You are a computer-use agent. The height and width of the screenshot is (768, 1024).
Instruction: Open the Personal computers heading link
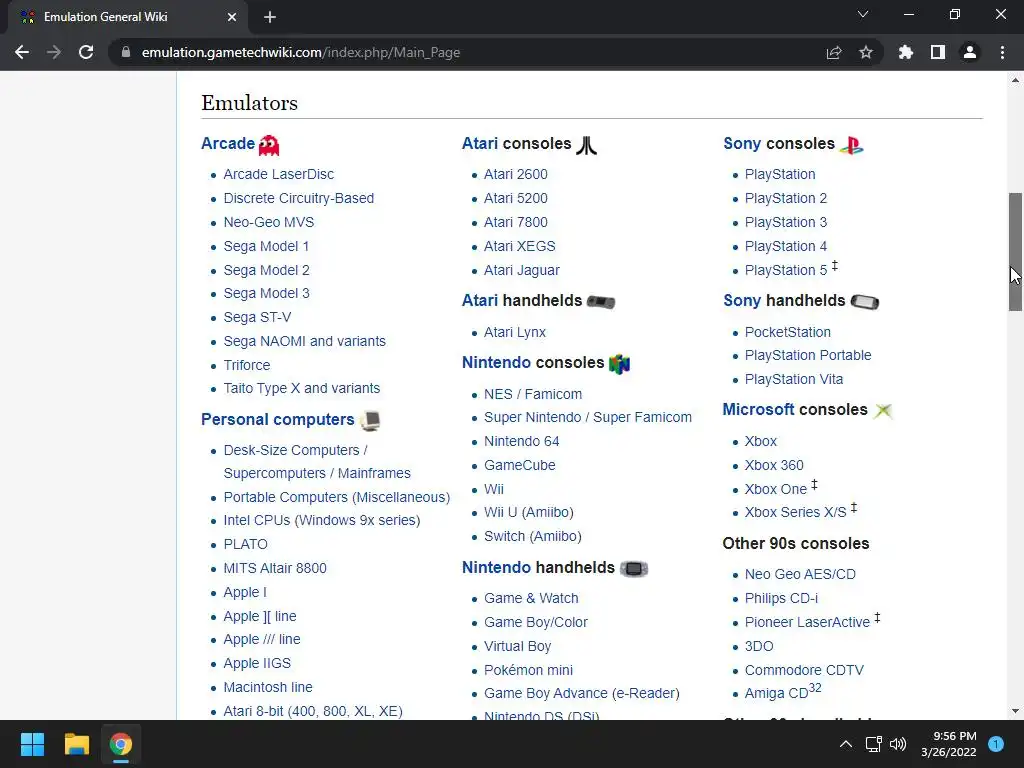pyautogui.click(x=278, y=419)
